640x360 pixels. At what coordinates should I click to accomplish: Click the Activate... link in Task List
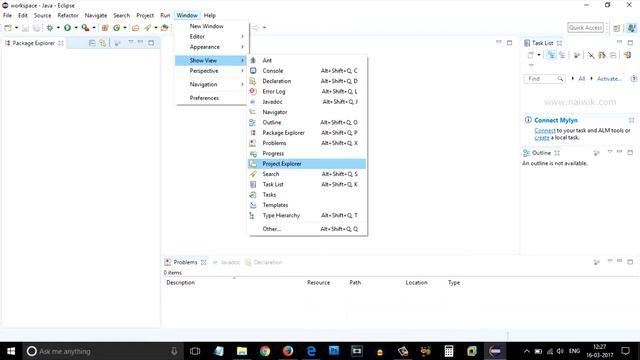click(609, 78)
